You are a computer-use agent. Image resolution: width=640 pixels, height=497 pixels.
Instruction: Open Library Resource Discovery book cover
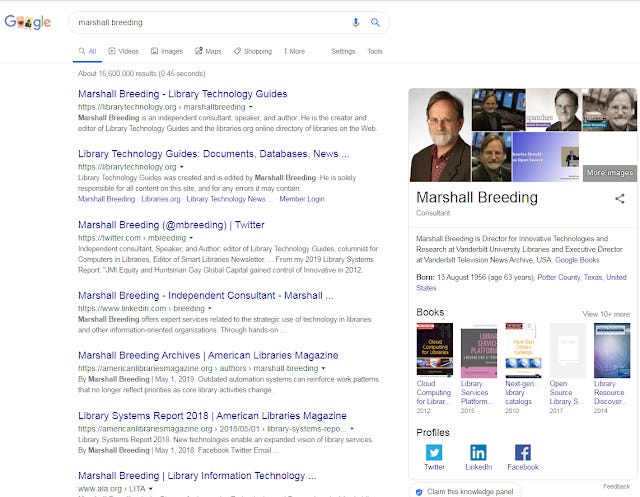612,351
